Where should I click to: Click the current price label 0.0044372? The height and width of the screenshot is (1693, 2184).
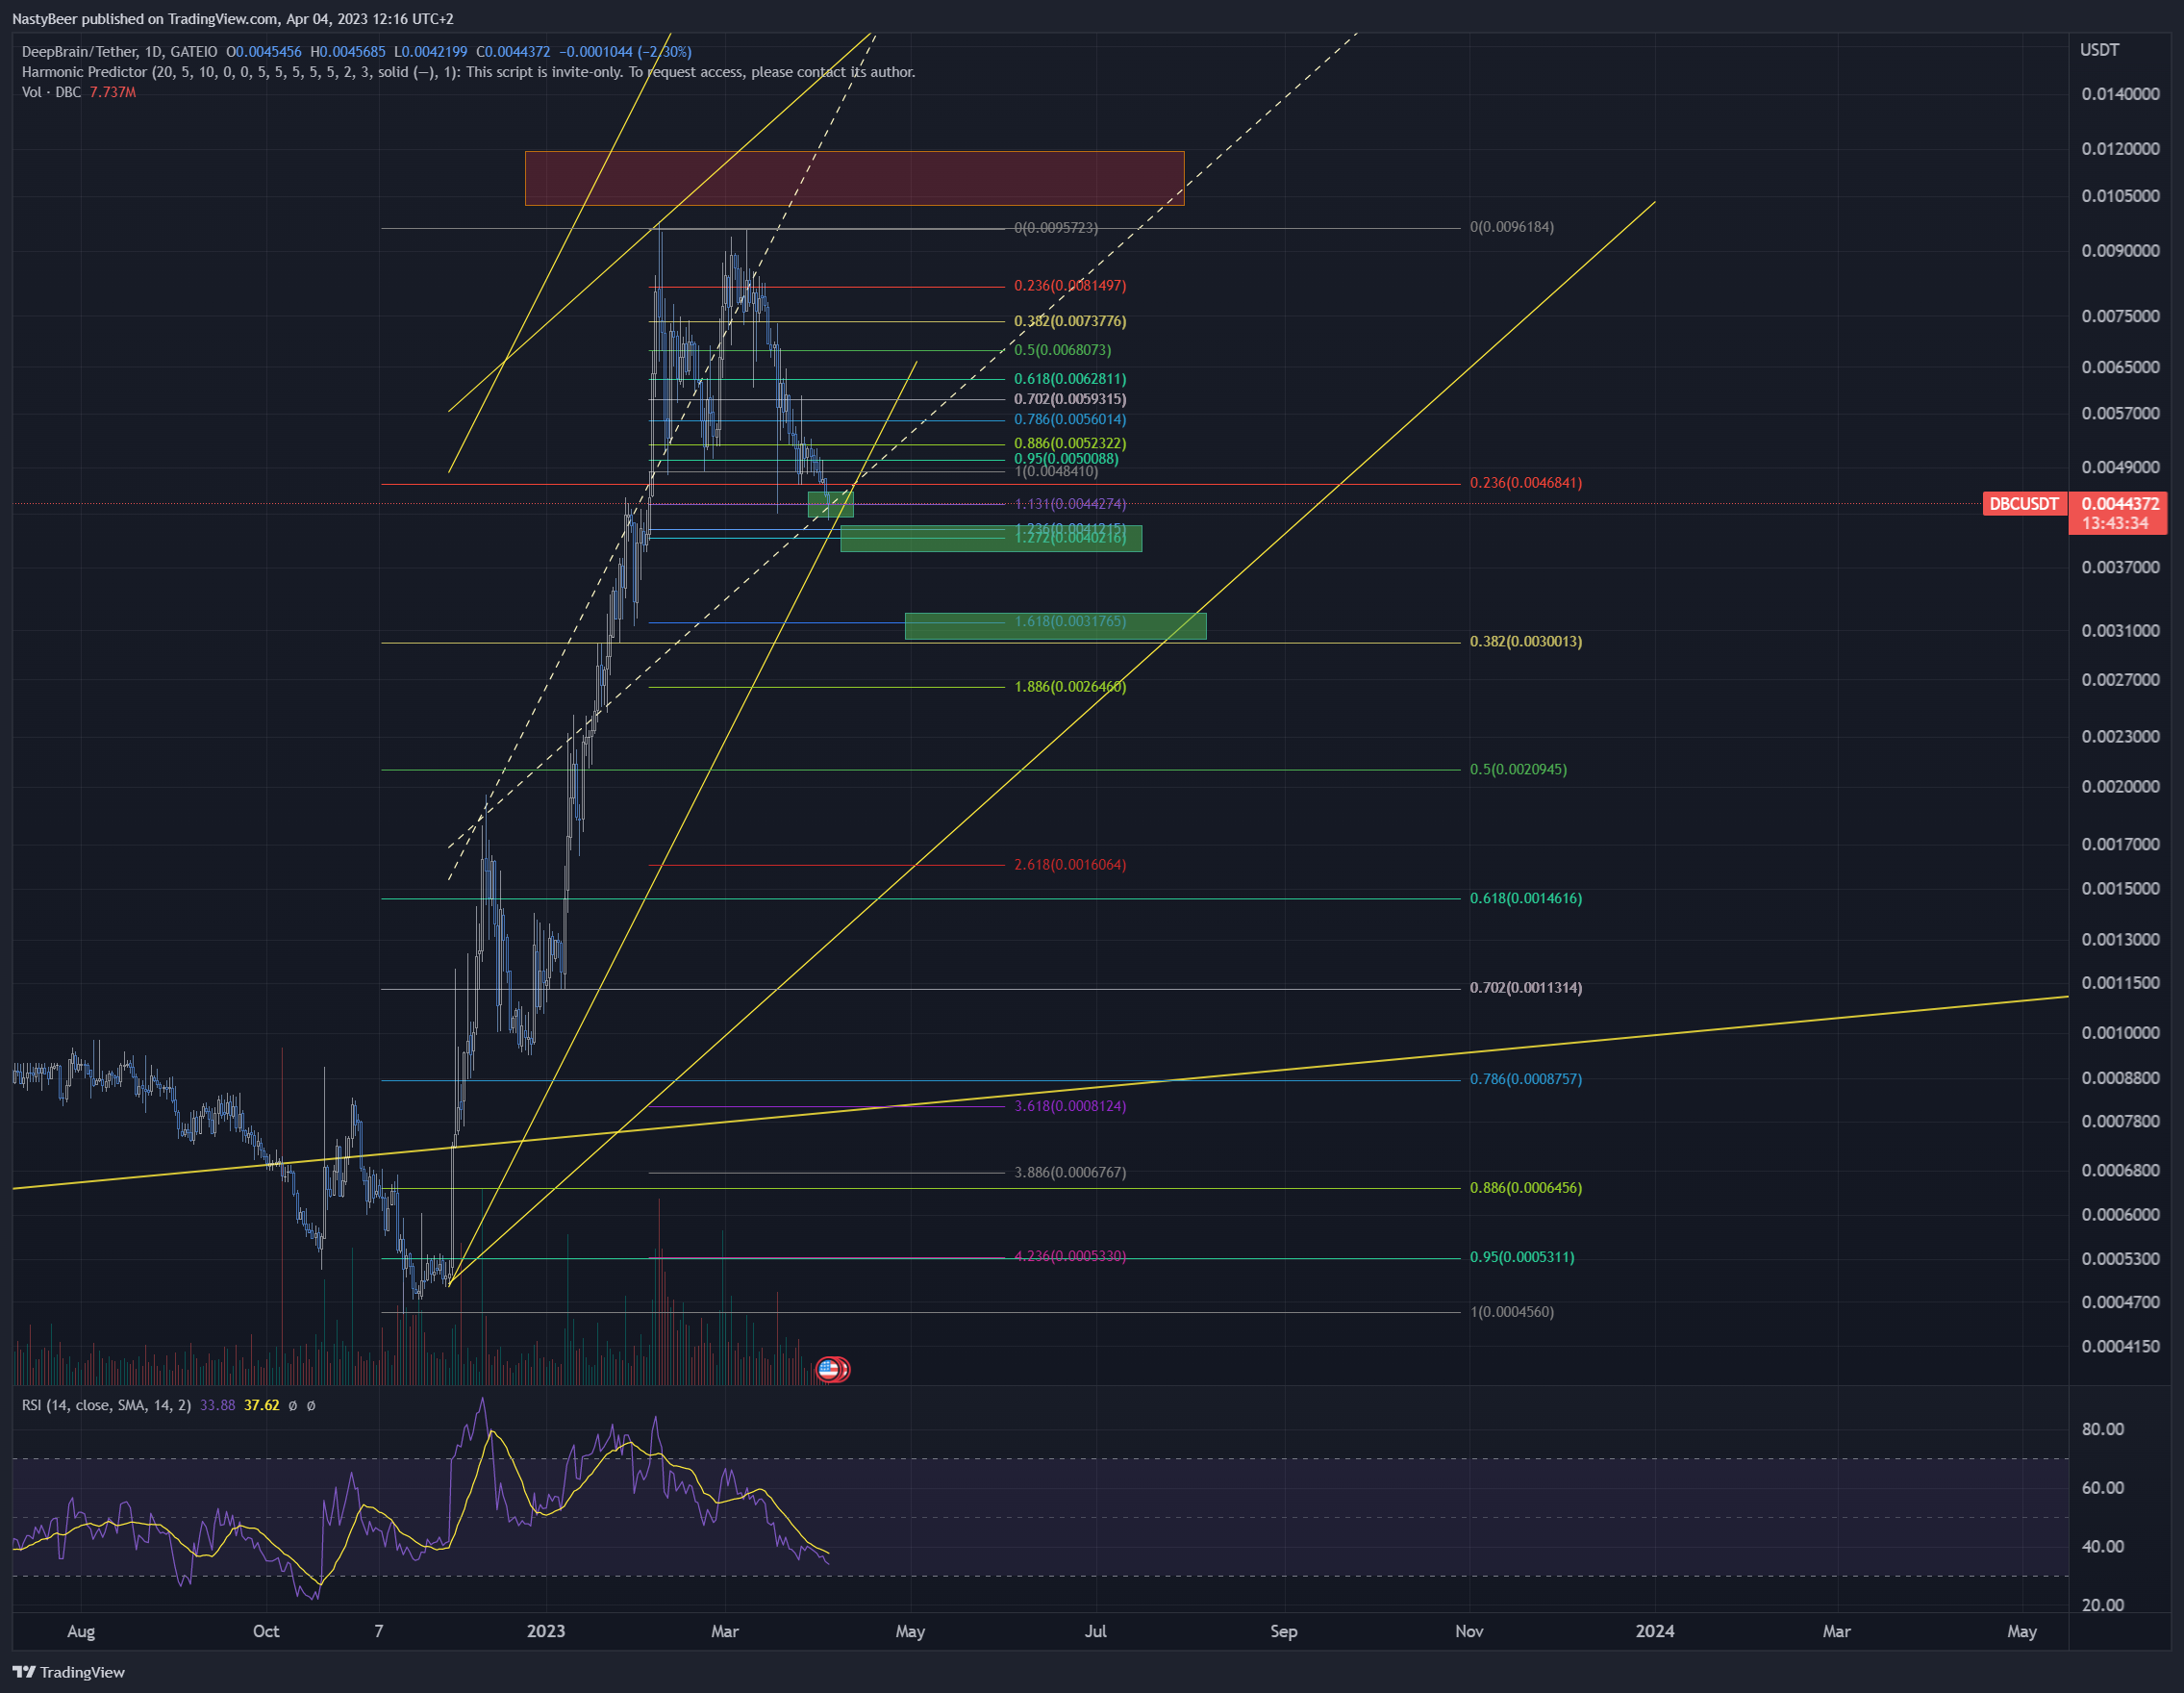[2121, 504]
